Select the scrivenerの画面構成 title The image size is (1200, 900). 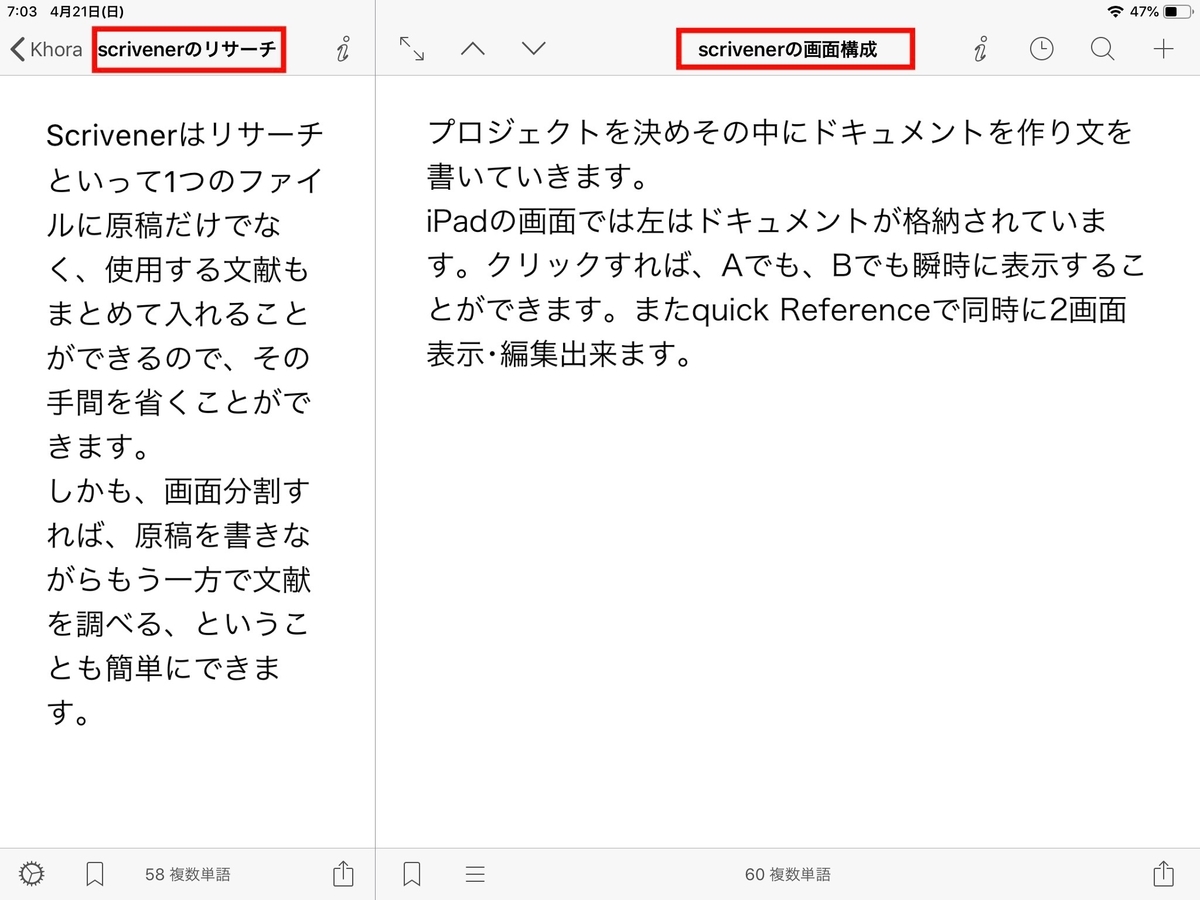pos(795,47)
